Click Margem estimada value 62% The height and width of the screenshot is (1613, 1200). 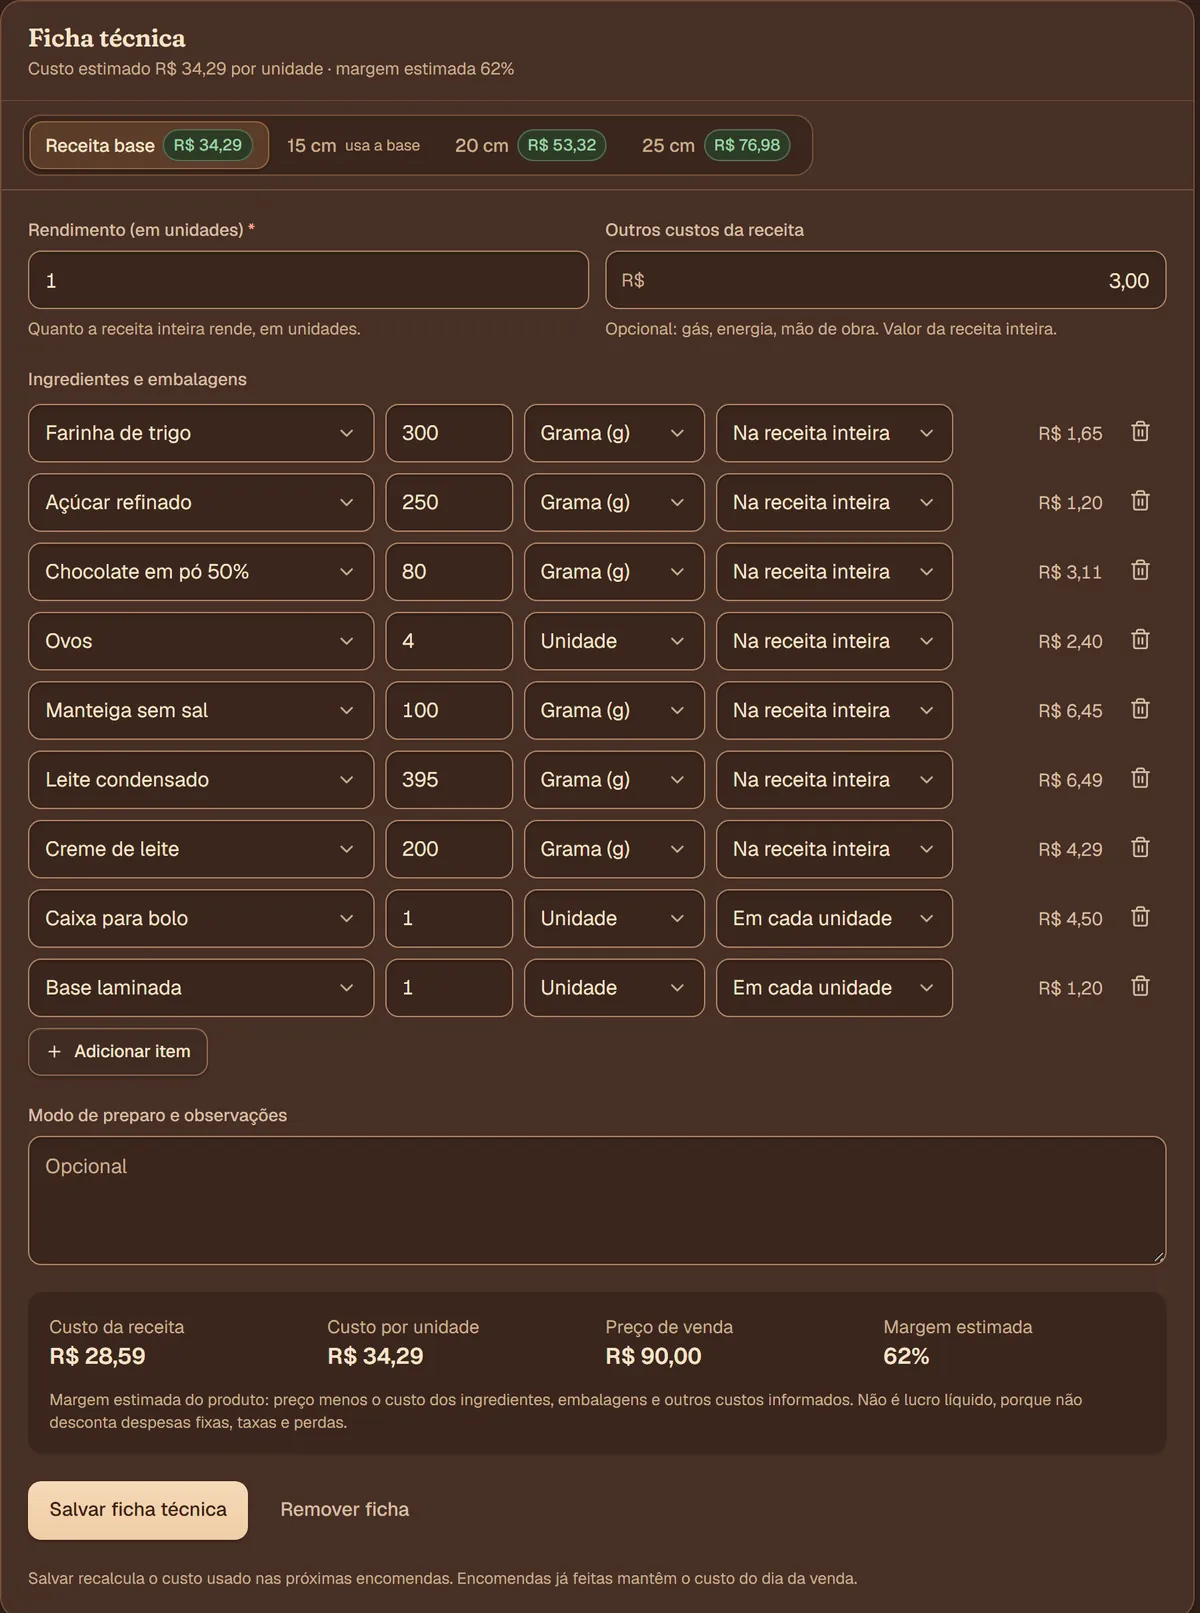click(x=906, y=1356)
